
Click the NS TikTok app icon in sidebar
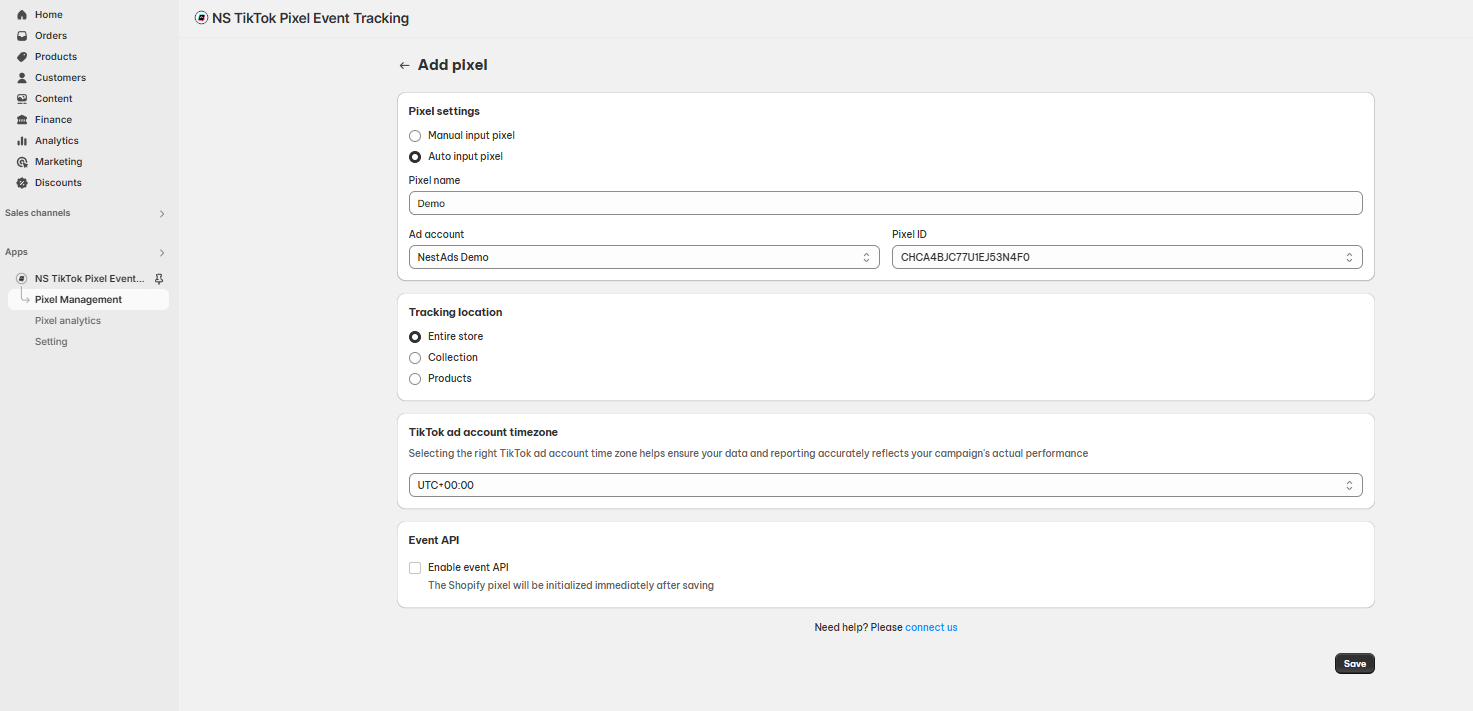tap(21, 279)
